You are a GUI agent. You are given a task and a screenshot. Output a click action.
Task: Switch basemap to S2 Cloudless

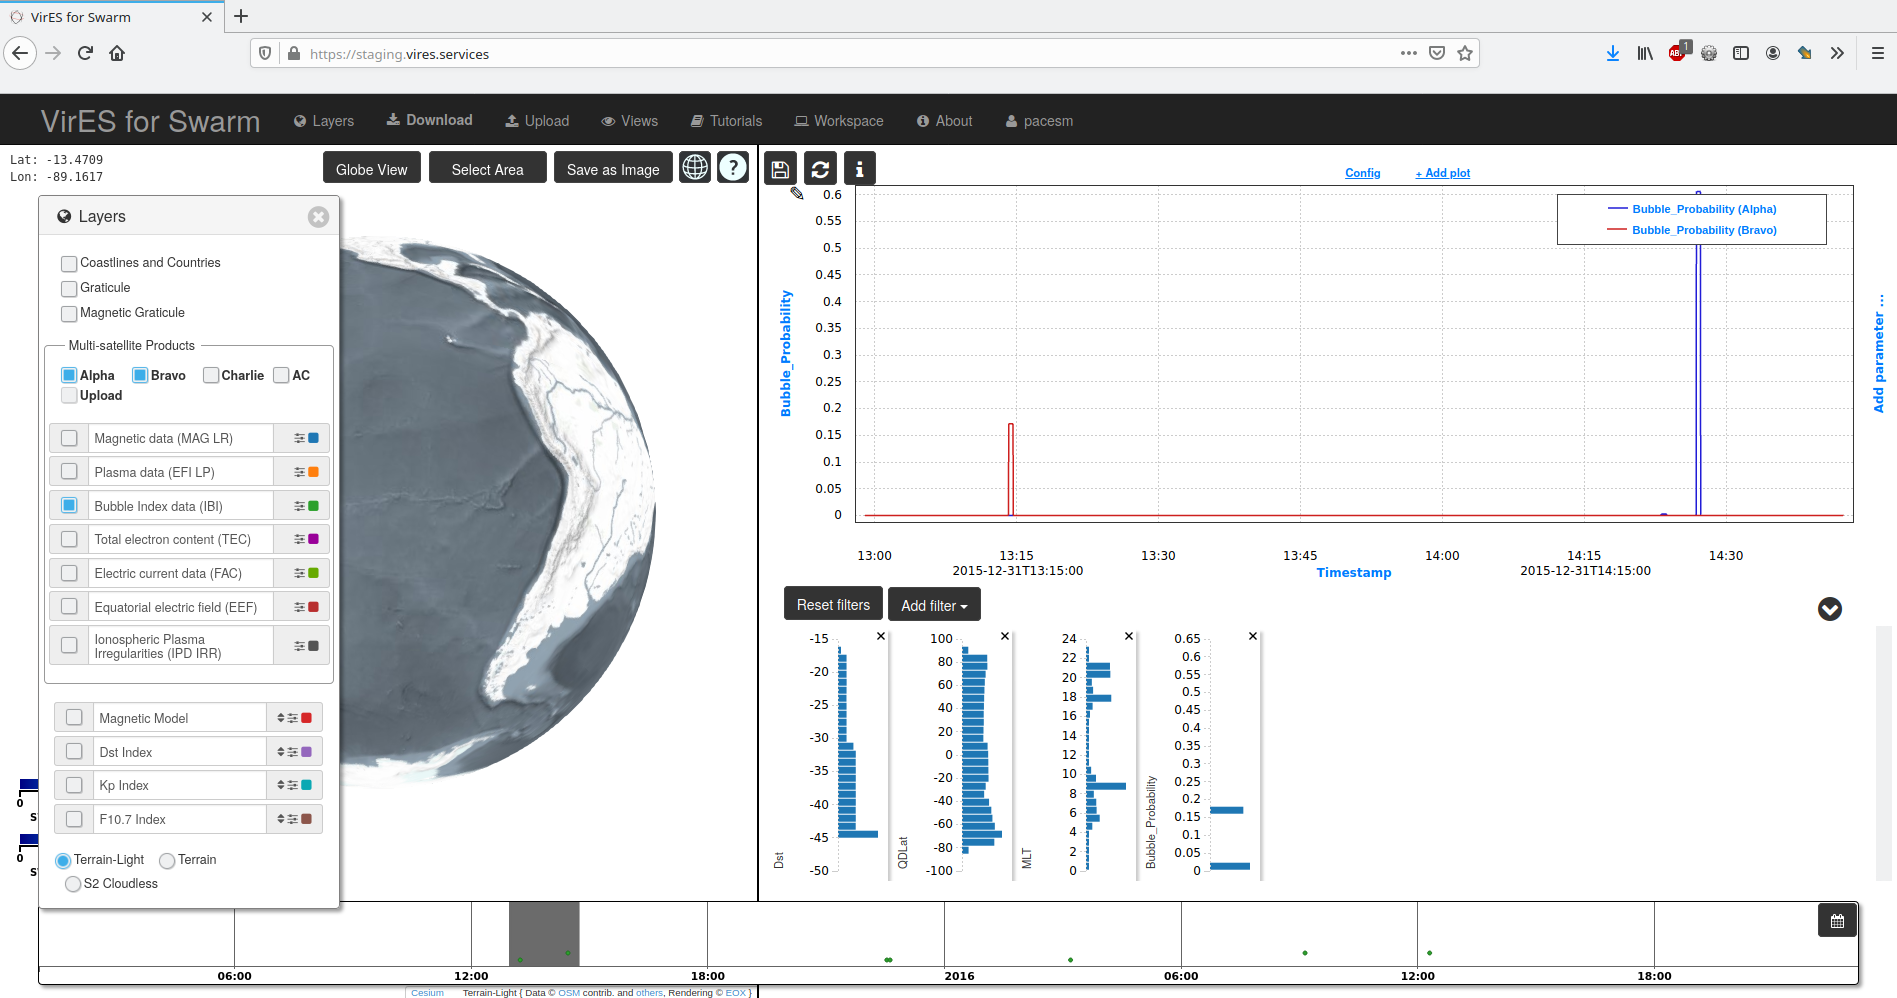pos(72,884)
